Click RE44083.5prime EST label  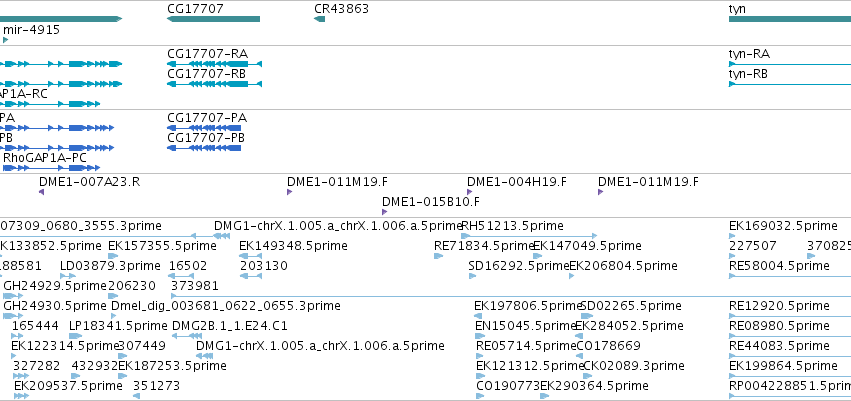(x=779, y=346)
